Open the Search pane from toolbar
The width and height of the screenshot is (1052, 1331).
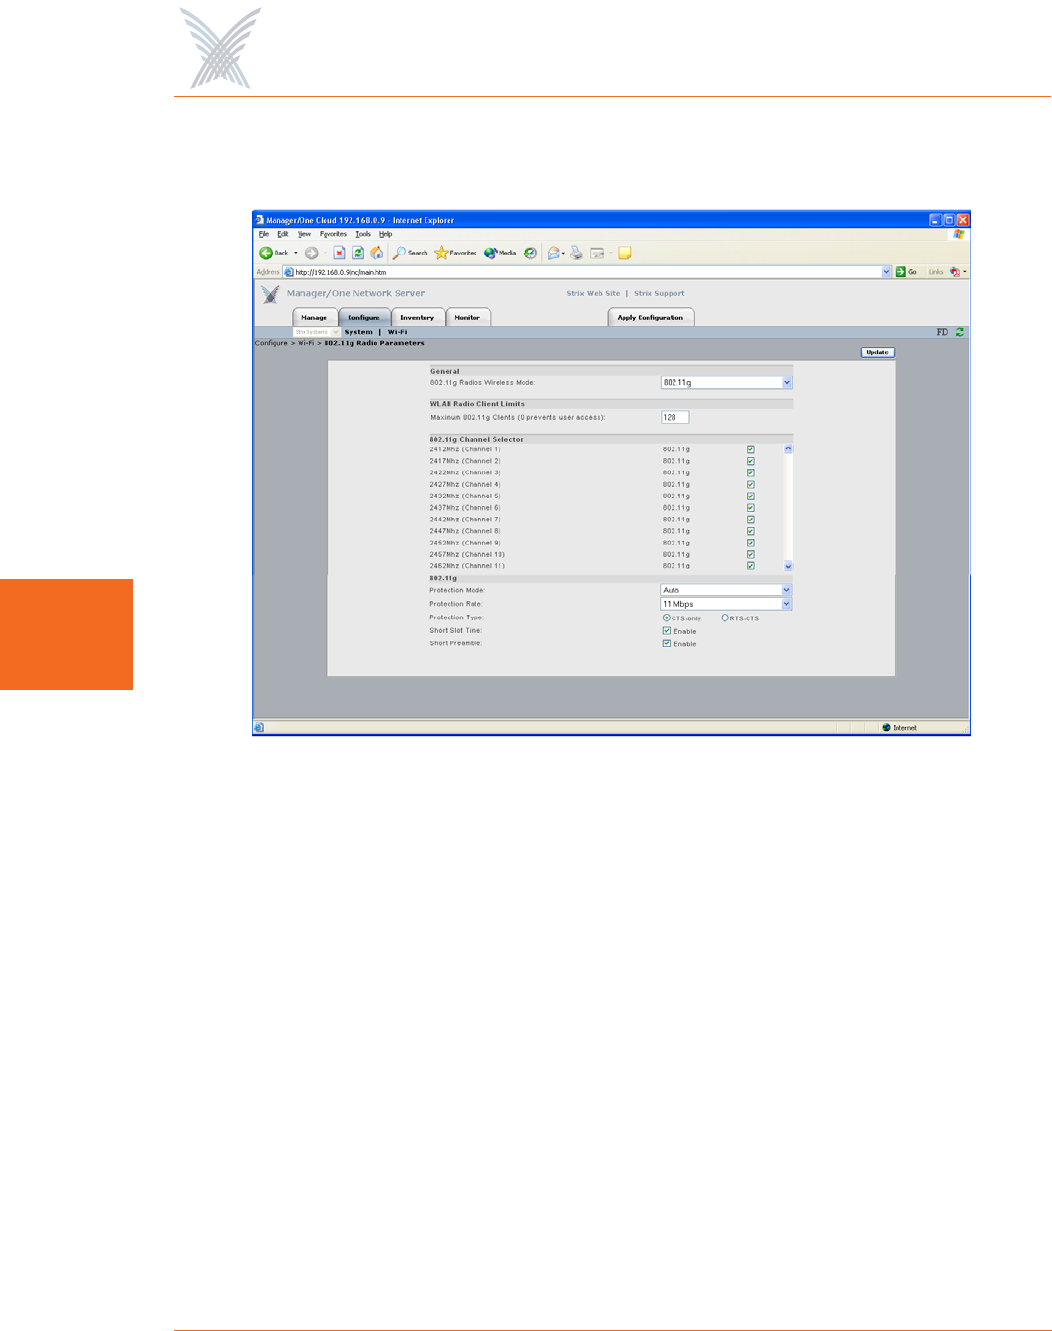[410, 253]
